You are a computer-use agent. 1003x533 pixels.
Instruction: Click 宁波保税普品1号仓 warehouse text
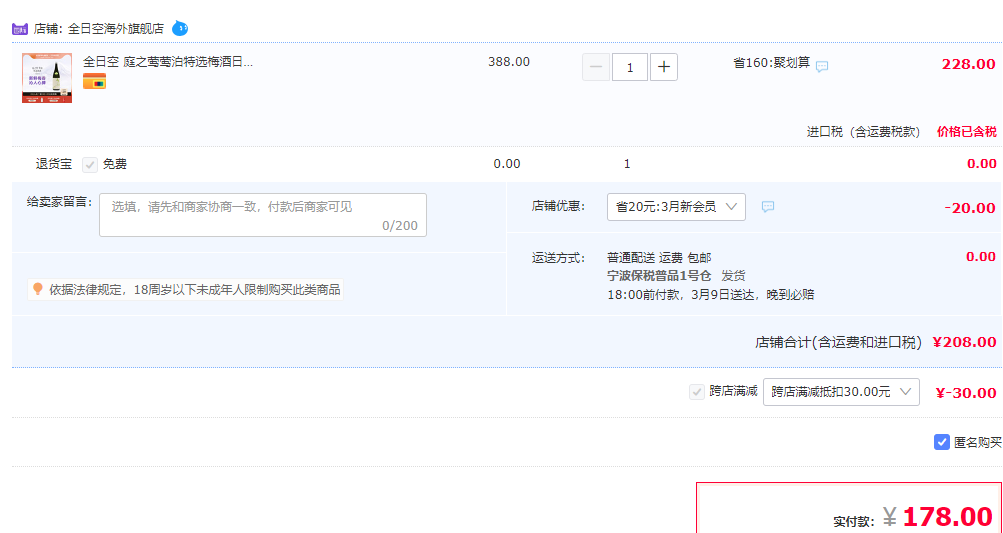659,276
